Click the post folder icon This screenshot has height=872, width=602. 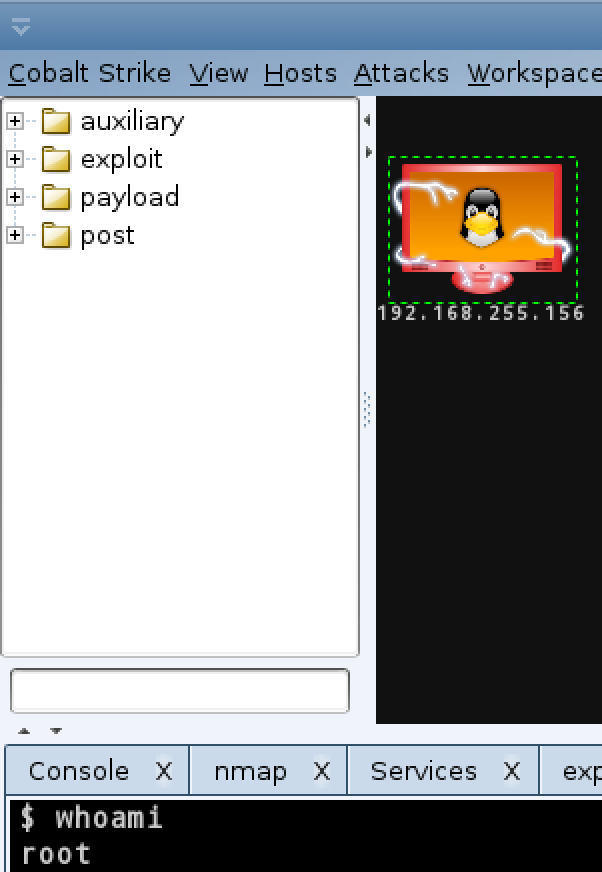56,236
